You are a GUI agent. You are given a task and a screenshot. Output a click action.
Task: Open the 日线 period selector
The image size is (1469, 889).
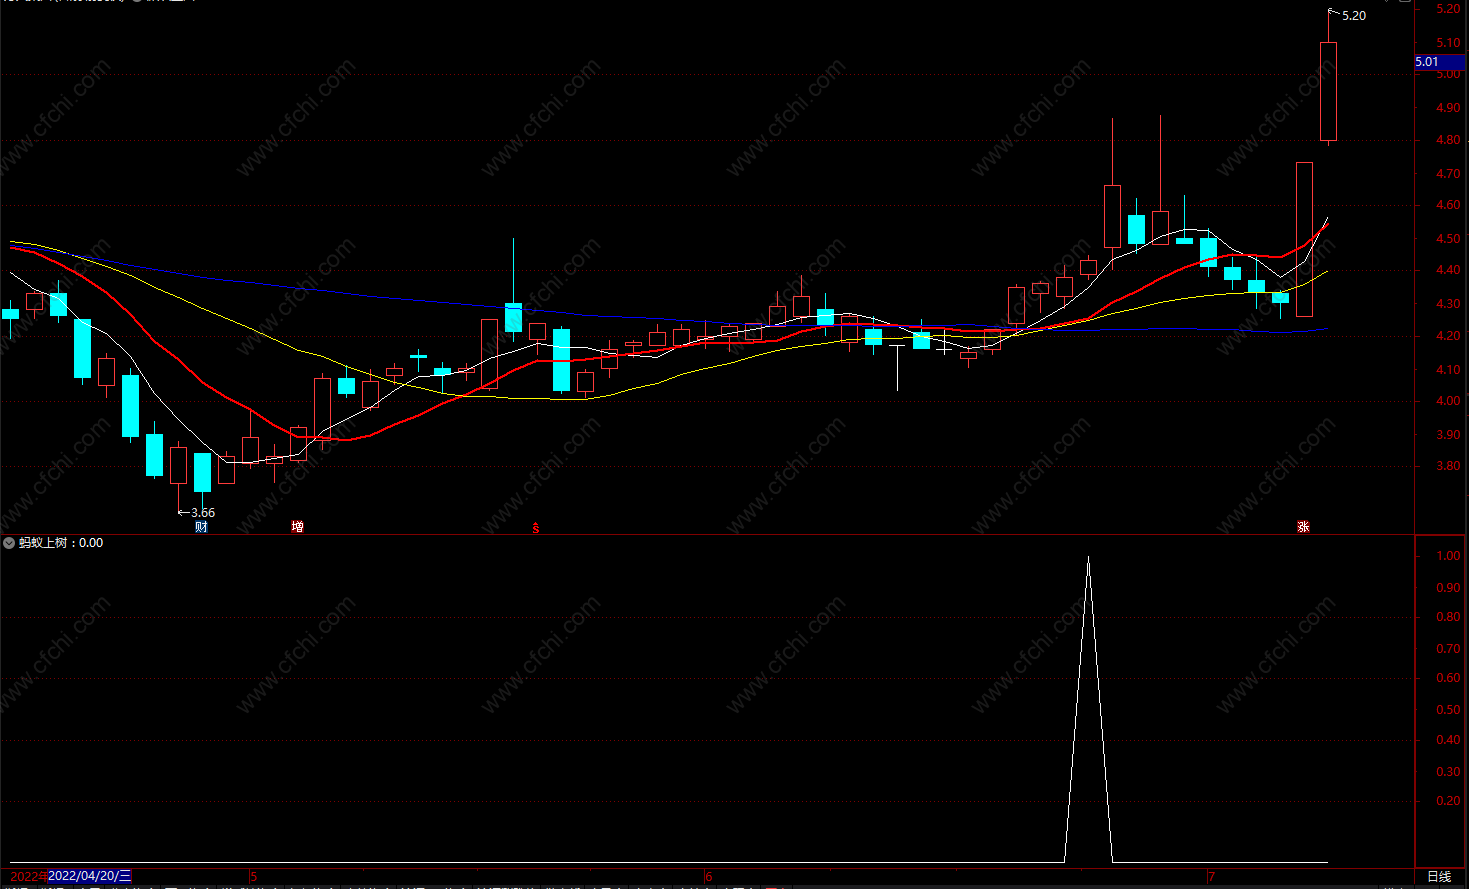pos(1439,876)
